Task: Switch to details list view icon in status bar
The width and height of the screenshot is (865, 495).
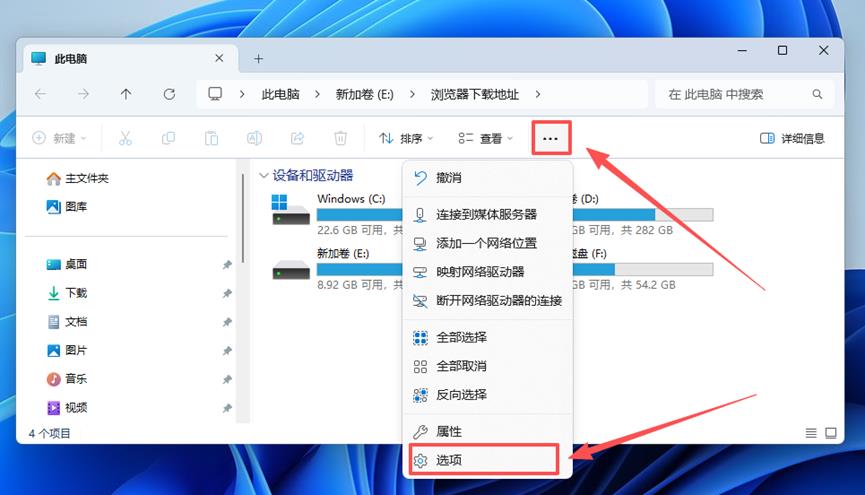Action: tap(811, 433)
